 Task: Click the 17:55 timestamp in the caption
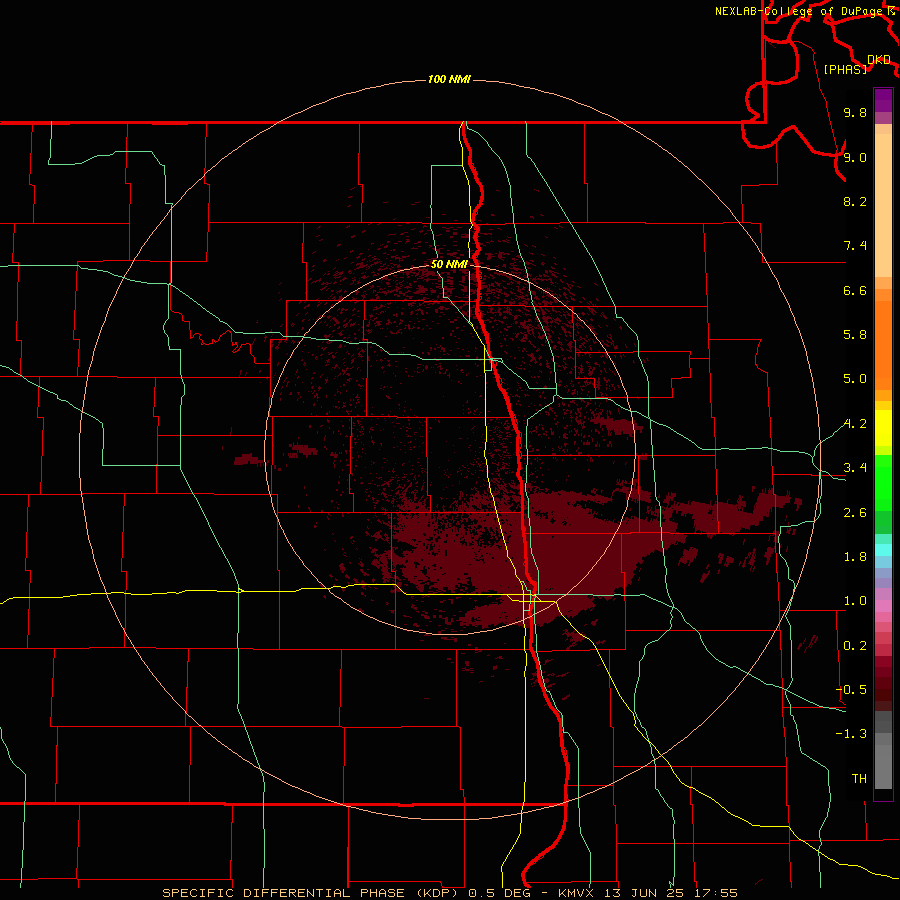(715, 893)
